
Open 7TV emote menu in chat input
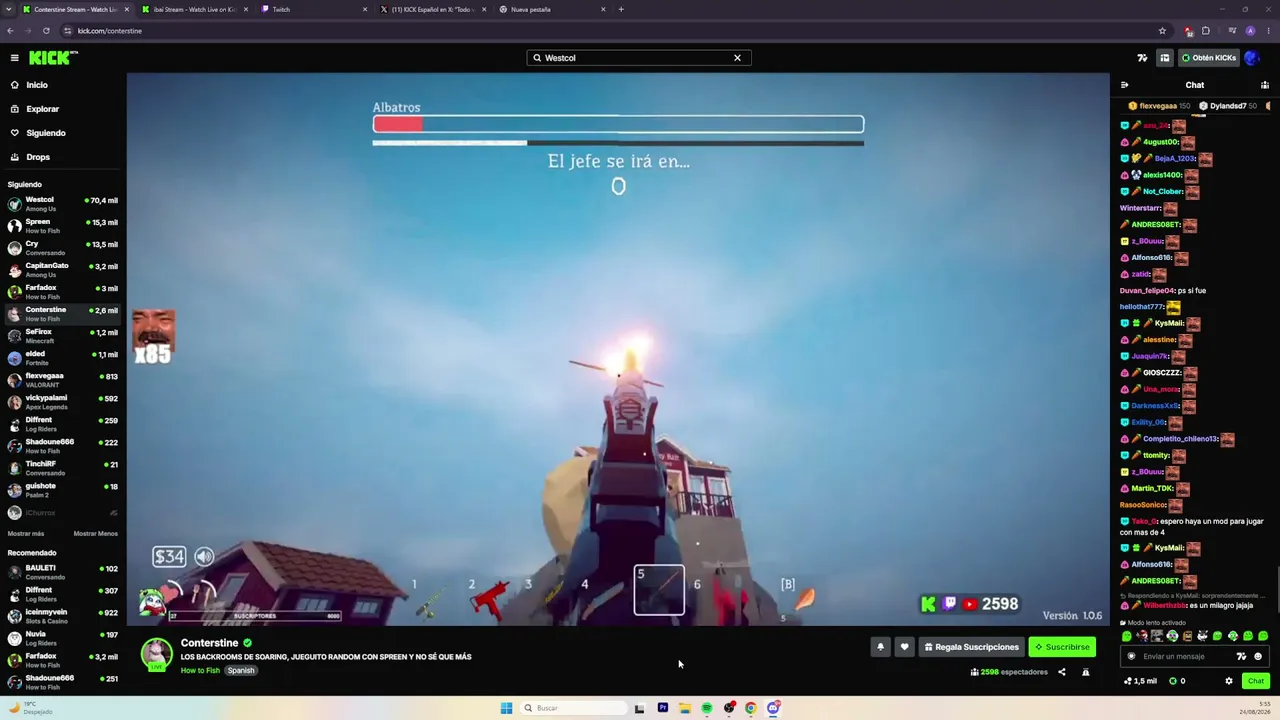(x=1242, y=657)
